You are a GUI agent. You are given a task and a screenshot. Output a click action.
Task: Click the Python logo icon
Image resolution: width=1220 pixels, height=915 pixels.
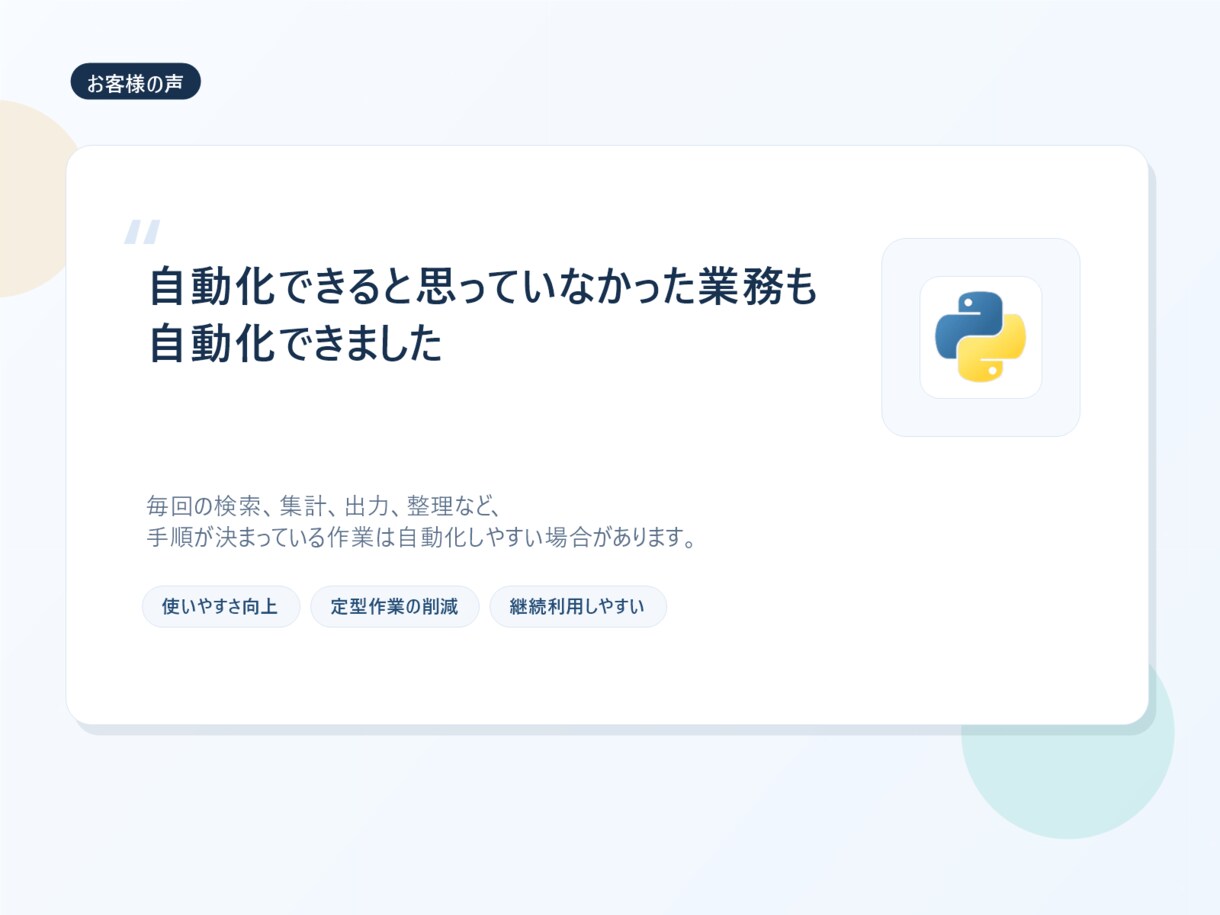[980, 337]
